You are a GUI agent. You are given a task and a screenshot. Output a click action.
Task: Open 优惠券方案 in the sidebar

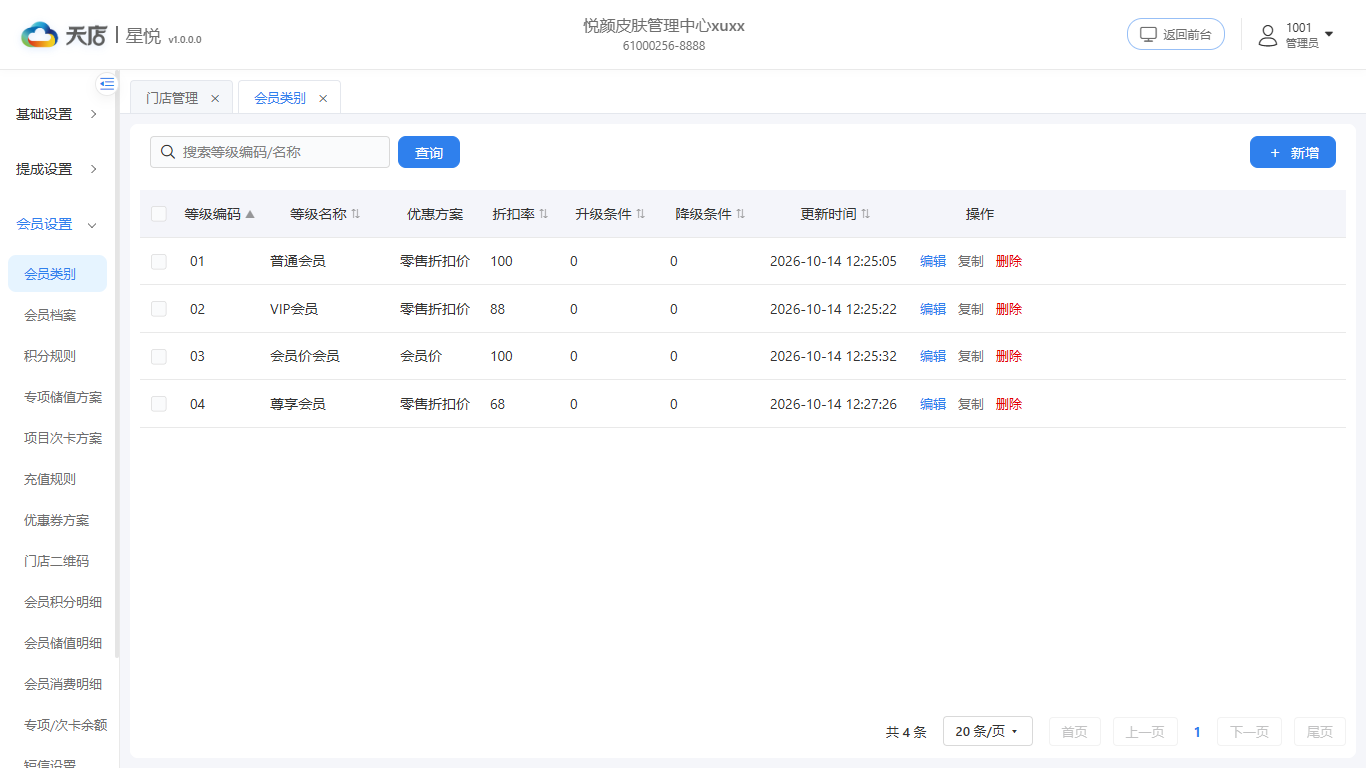pos(57,520)
